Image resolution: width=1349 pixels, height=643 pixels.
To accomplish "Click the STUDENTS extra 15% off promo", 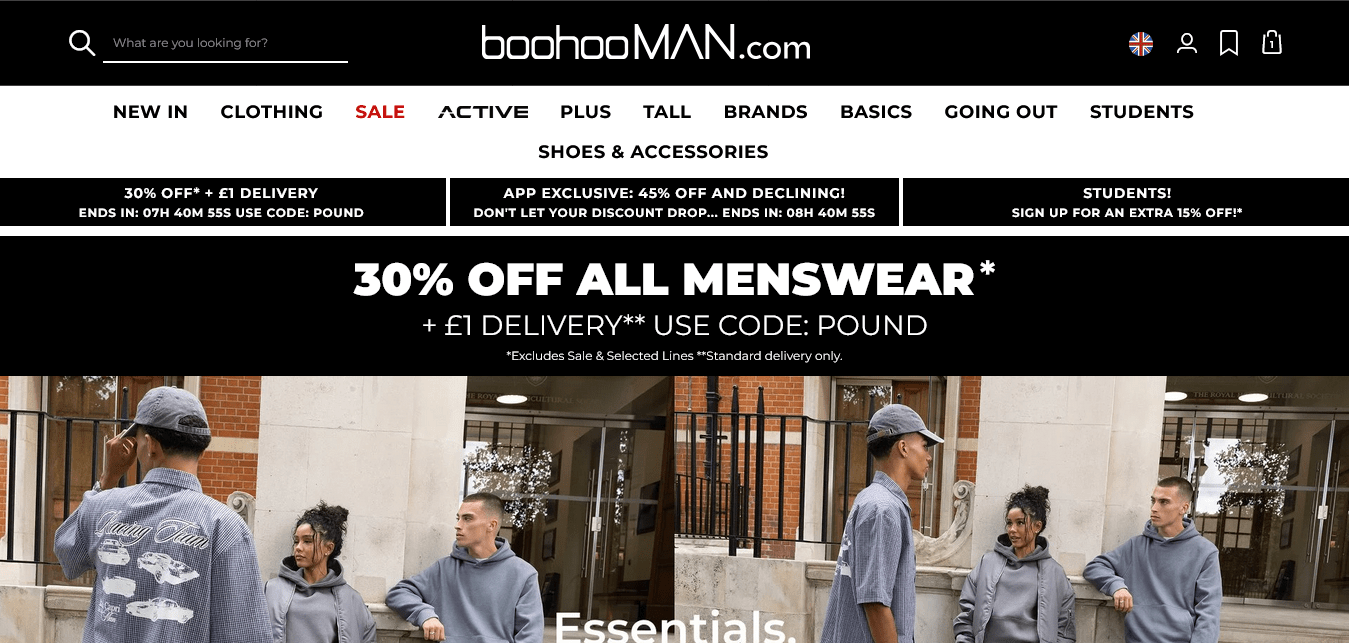I will pos(1126,202).
